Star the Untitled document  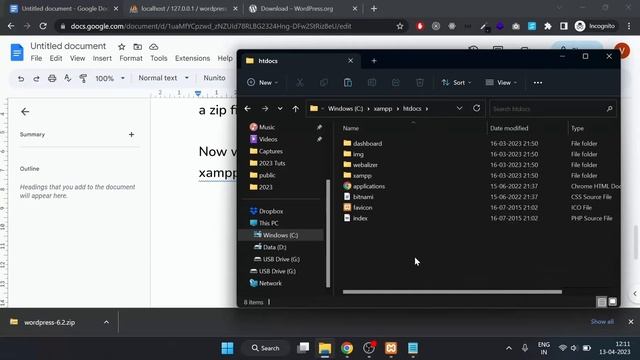pos(122,47)
